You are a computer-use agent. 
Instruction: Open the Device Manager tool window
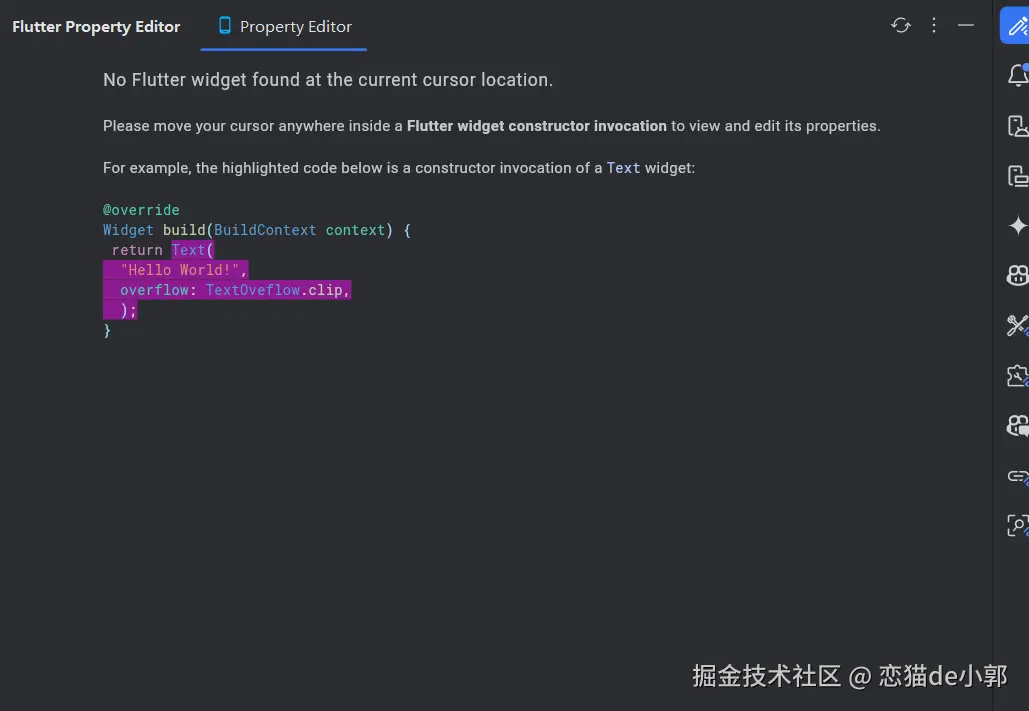point(1017,126)
